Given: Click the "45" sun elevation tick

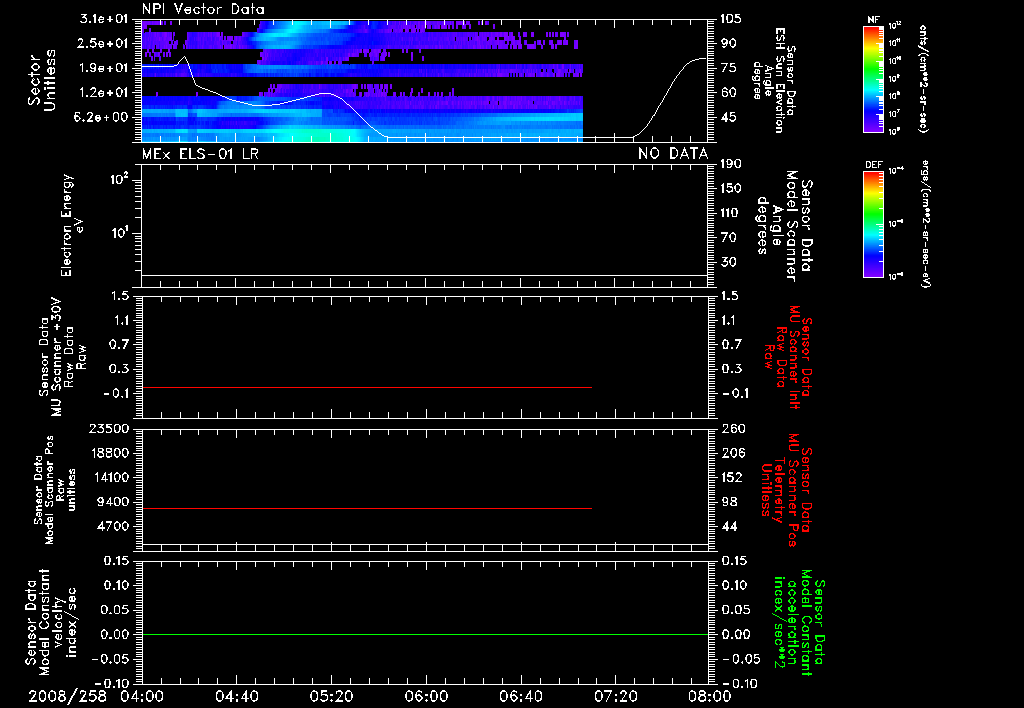Looking at the screenshot, I should (728, 117).
